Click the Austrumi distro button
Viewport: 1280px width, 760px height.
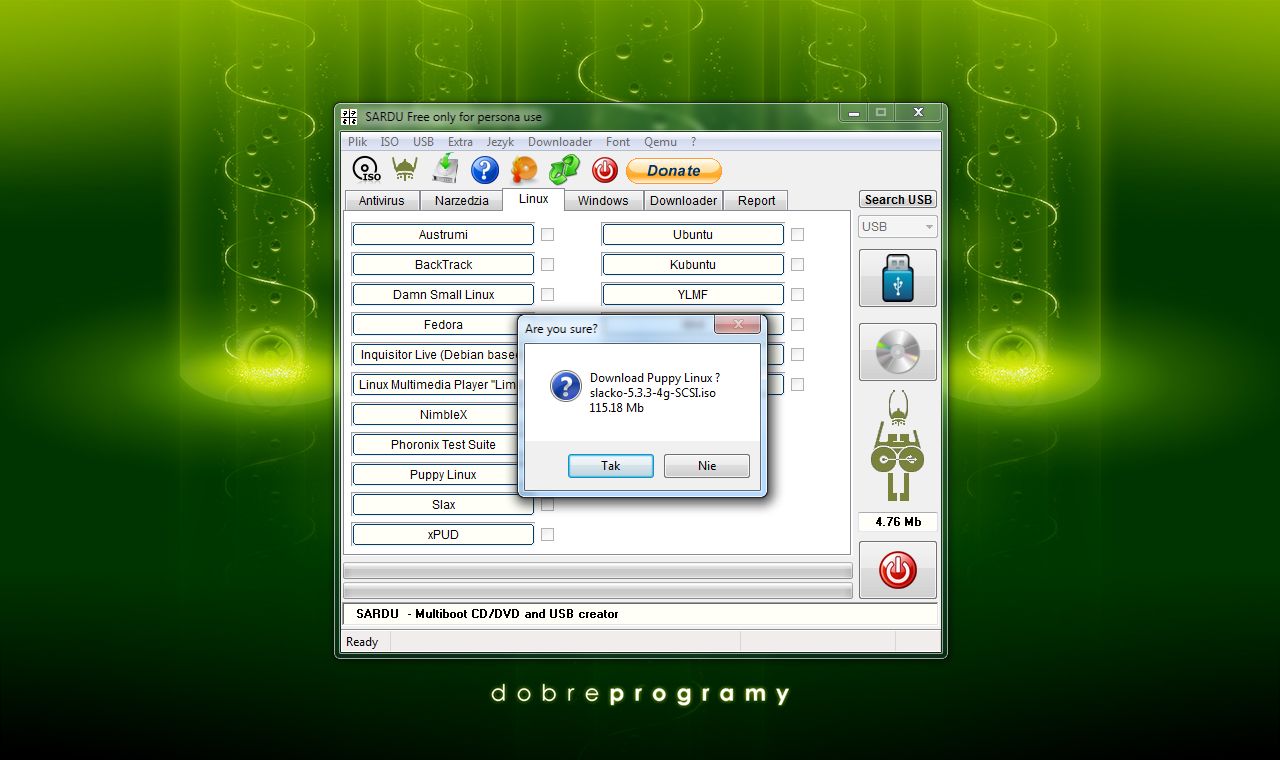[443, 234]
